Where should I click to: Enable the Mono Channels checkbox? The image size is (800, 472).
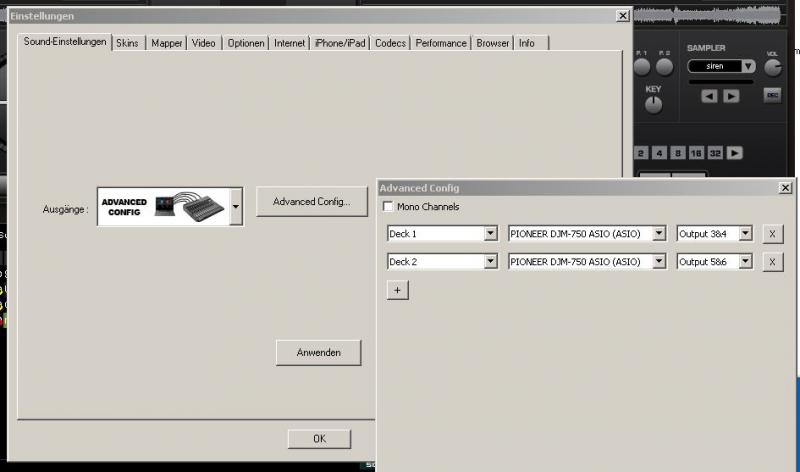(x=388, y=207)
